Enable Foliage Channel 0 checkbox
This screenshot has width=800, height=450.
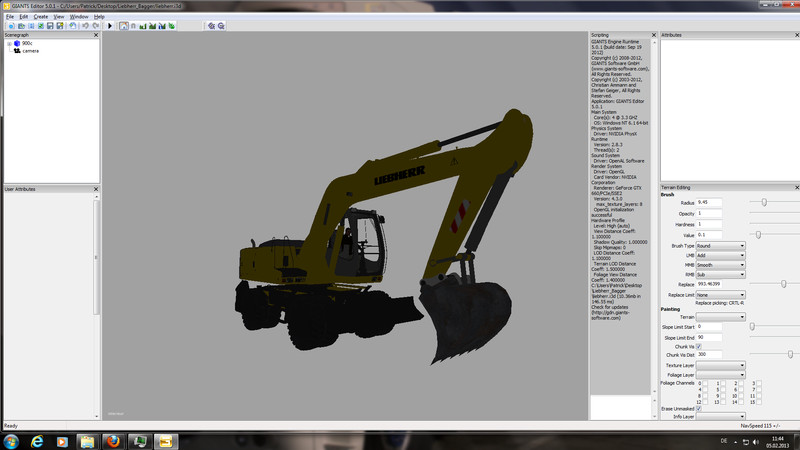(705, 383)
